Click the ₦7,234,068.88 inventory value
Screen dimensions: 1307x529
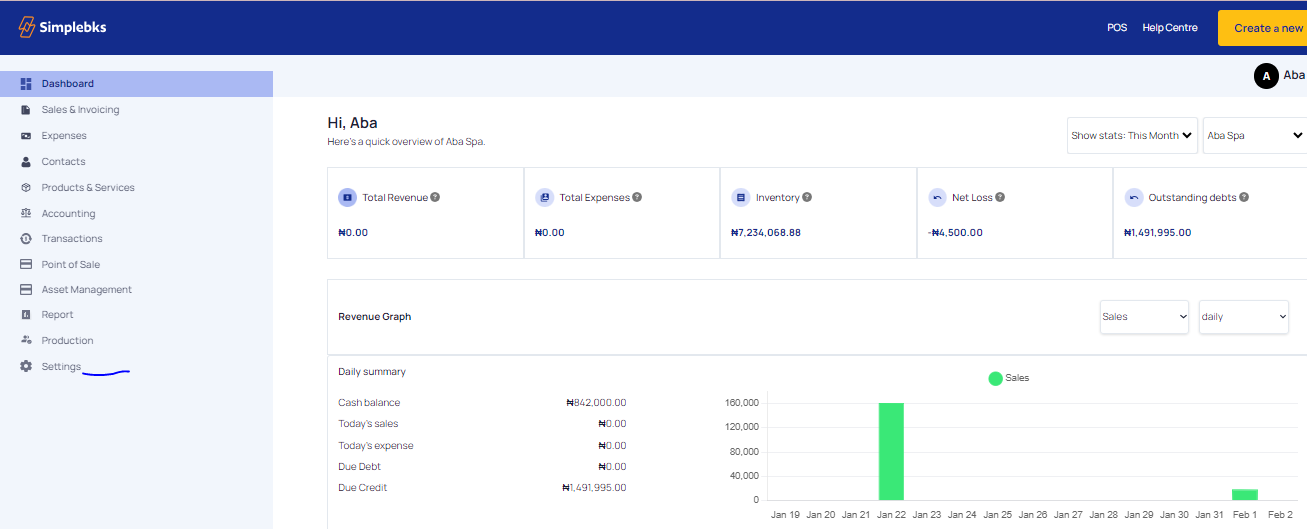click(x=766, y=233)
